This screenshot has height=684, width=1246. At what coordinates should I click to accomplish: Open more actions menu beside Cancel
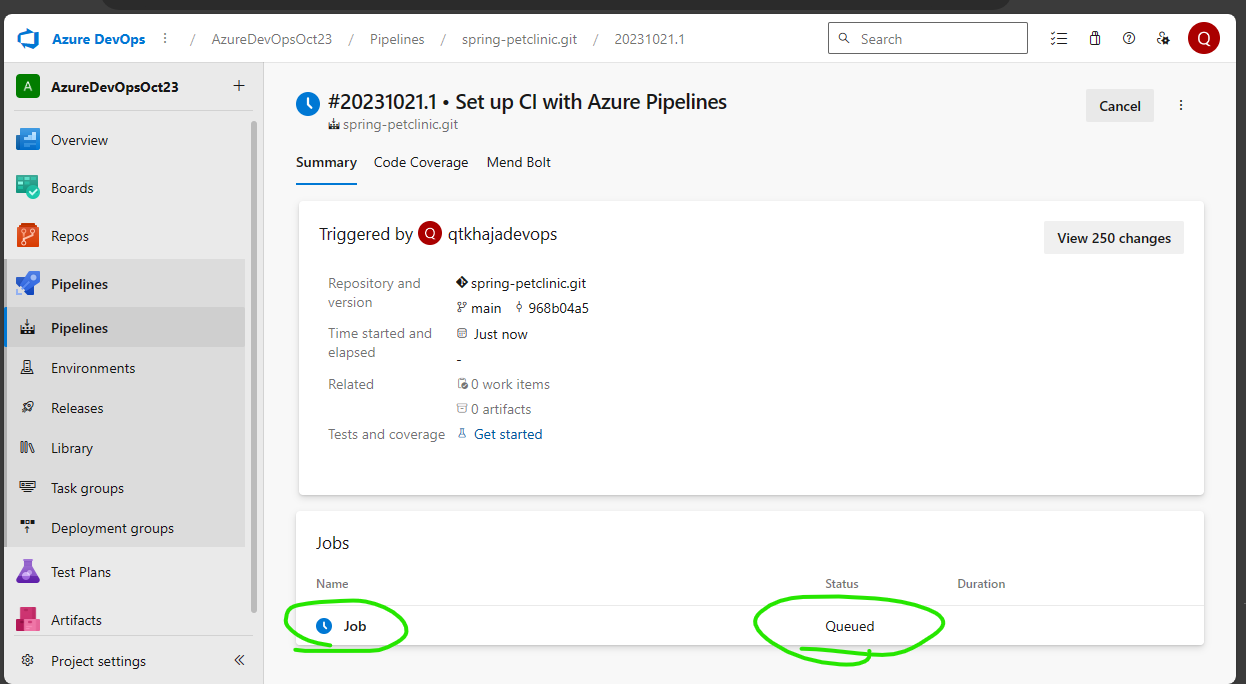1181,105
